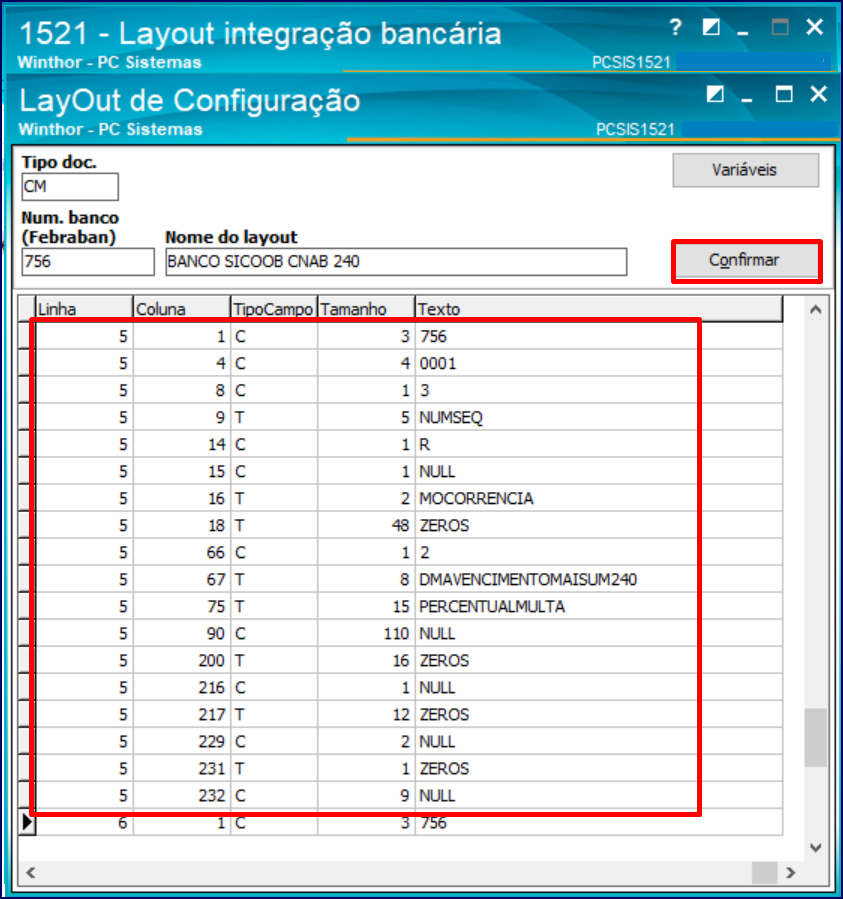
Task: Confirm the layout with Confirmar button
Action: pyautogui.click(x=747, y=261)
